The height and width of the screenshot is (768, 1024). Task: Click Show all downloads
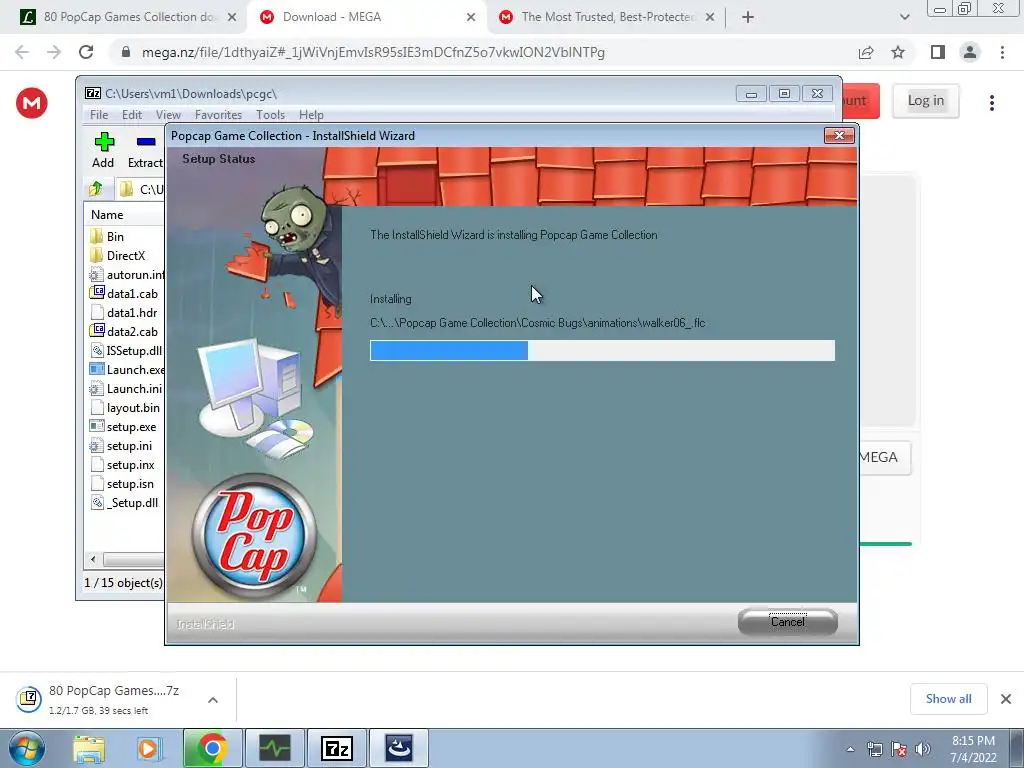(x=948, y=699)
